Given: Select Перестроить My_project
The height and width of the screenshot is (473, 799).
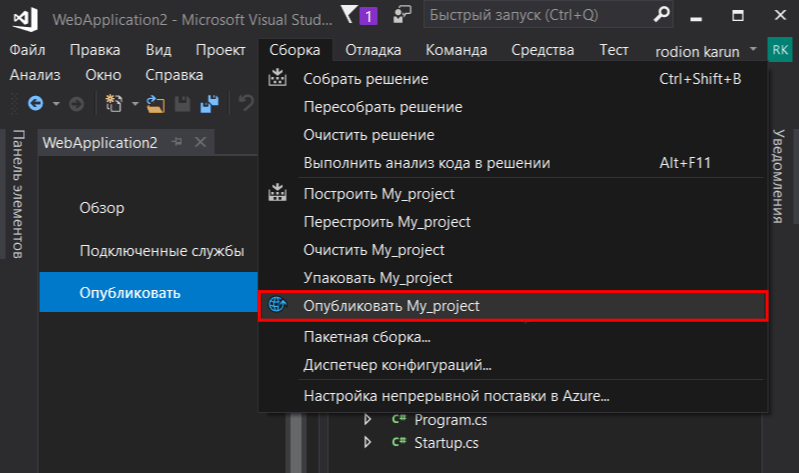Looking at the screenshot, I should click(x=513, y=222).
